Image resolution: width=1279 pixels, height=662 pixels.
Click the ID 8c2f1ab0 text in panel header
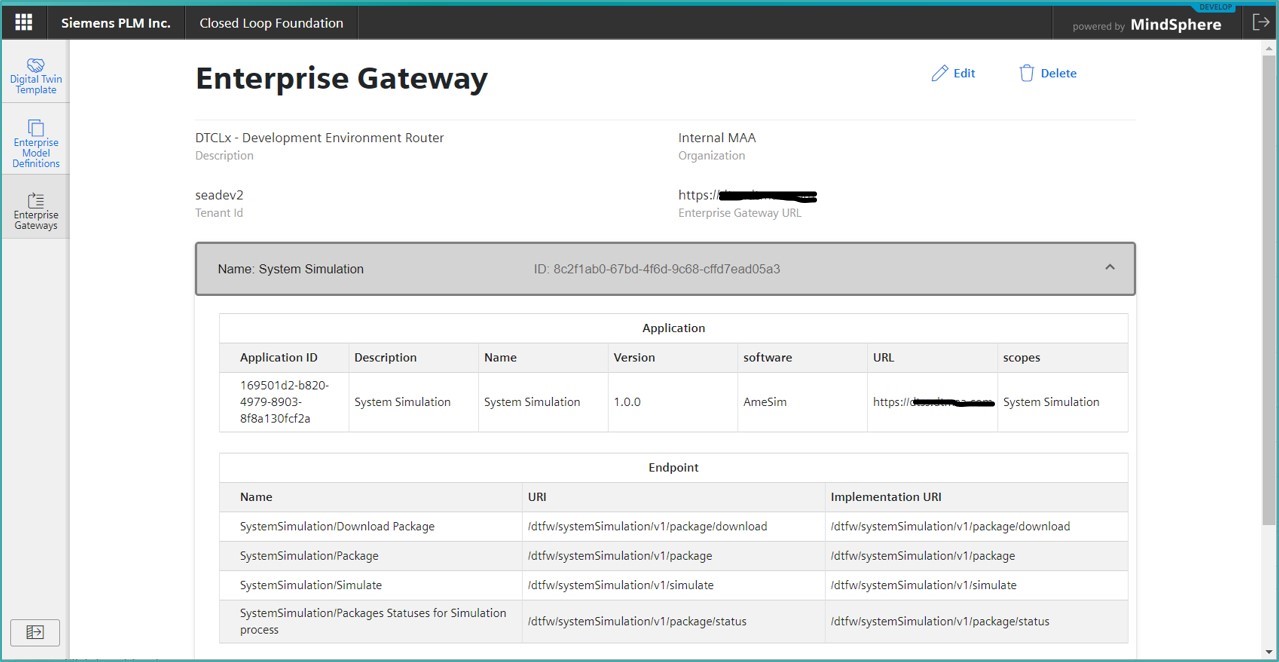pos(657,269)
